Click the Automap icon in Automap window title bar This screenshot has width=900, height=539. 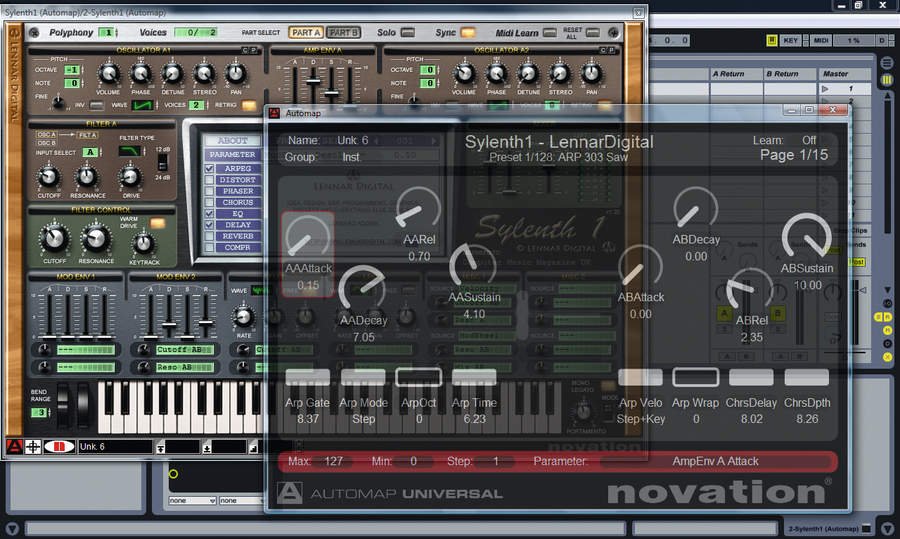(274, 113)
